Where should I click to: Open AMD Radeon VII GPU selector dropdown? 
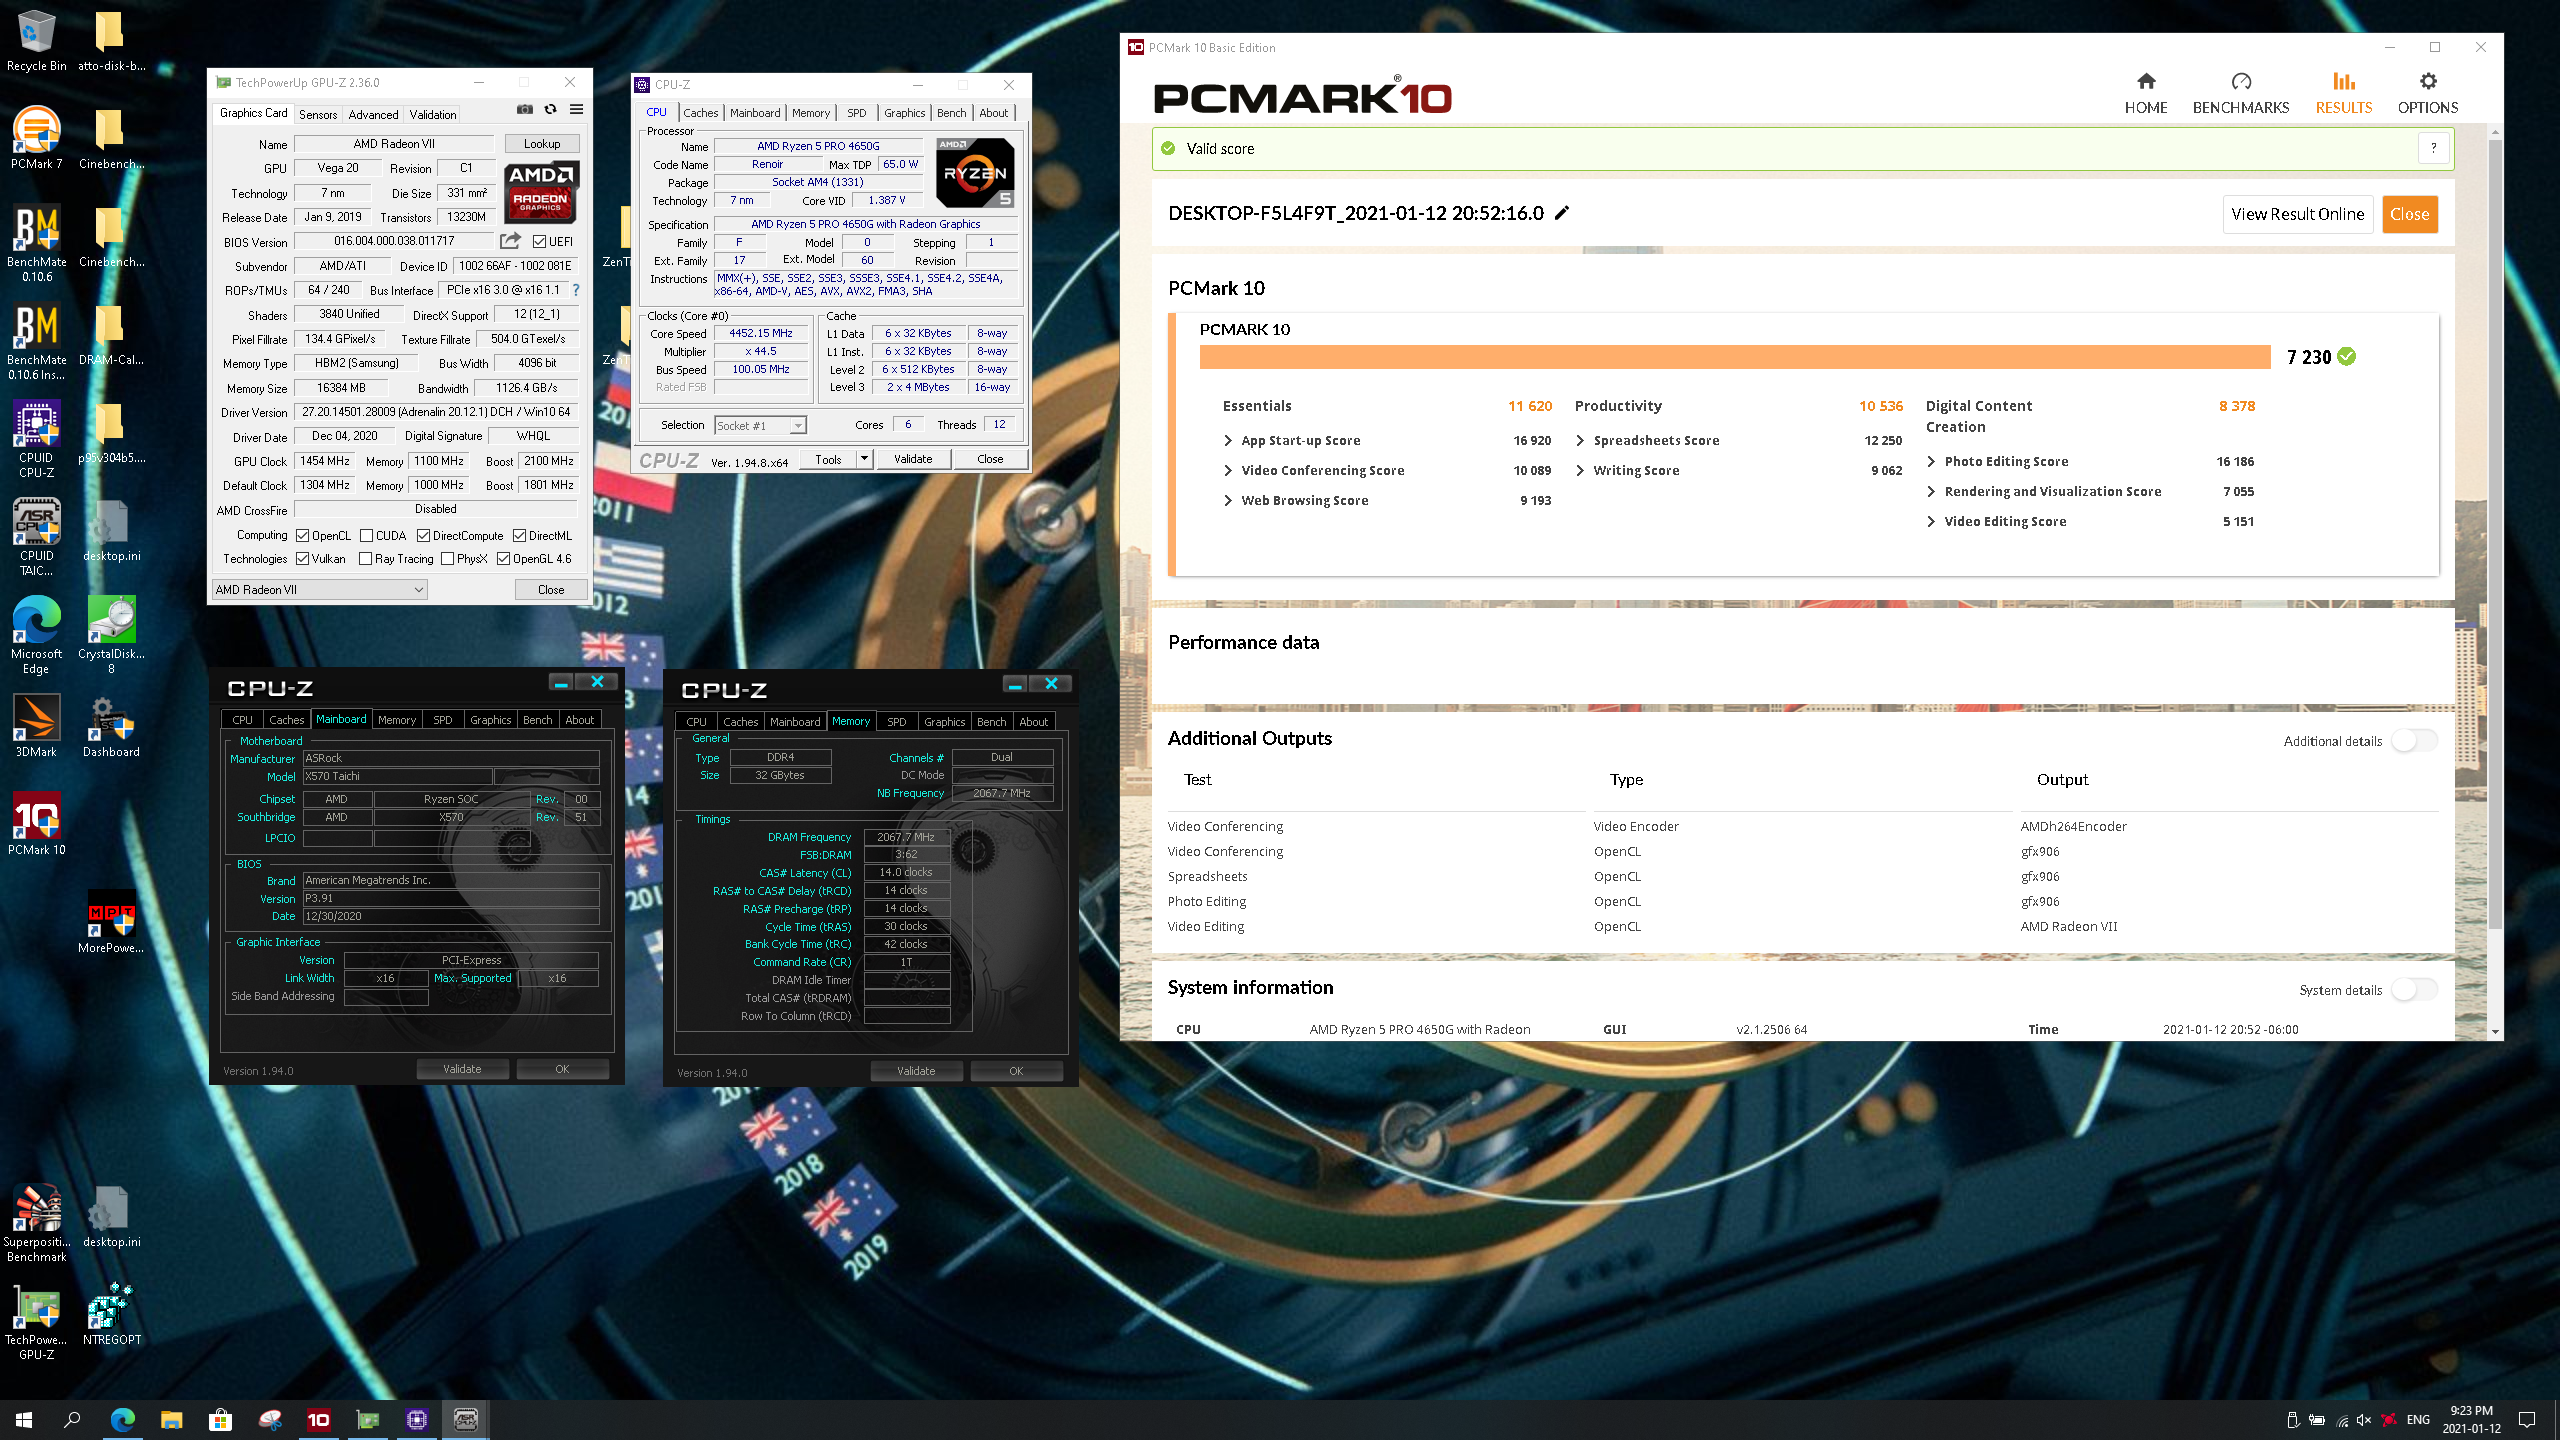pyautogui.click(x=320, y=589)
